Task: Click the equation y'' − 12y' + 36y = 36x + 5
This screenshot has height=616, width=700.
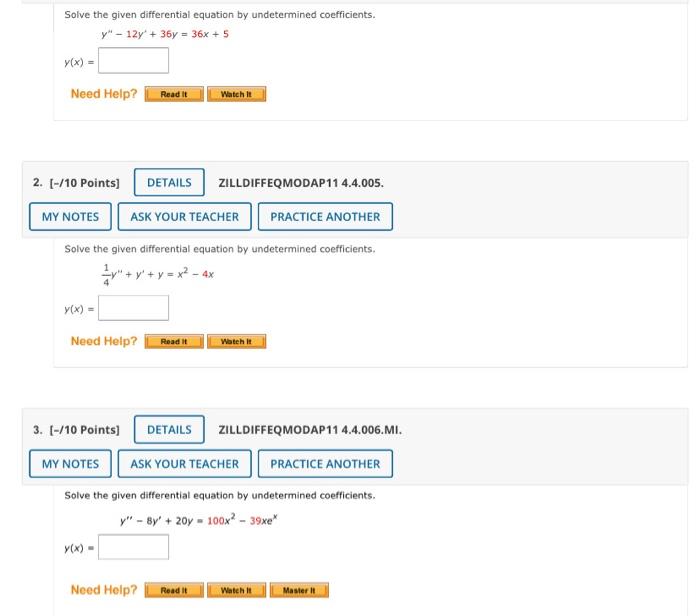Action: (165, 34)
